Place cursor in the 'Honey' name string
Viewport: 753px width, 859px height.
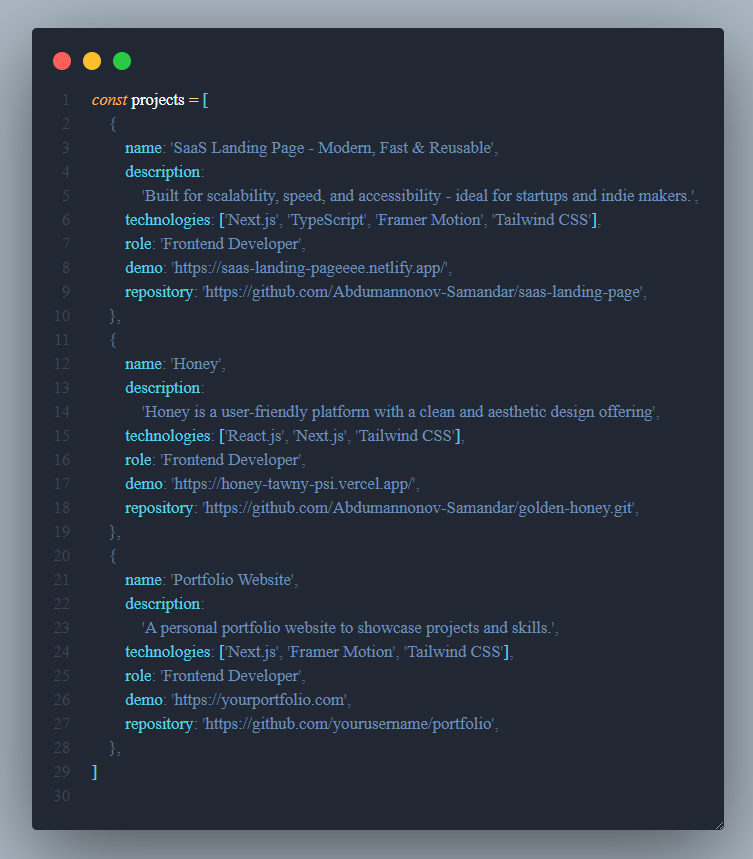click(x=195, y=364)
